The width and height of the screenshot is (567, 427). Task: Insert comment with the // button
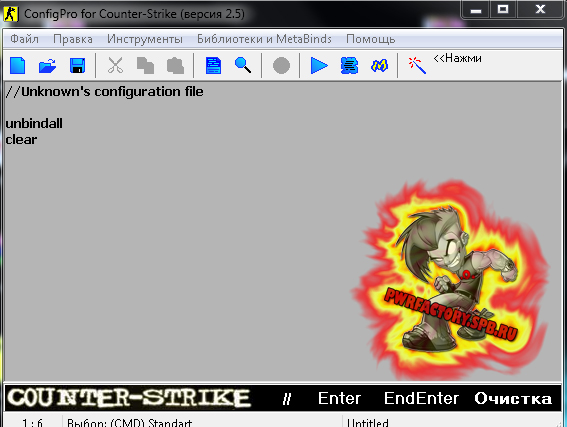287,399
